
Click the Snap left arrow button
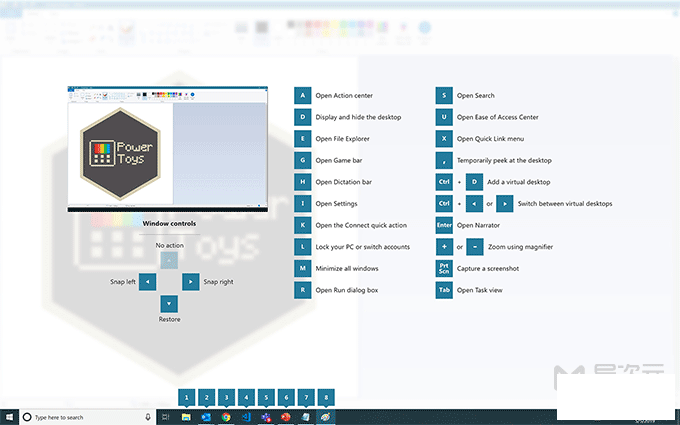click(x=147, y=282)
